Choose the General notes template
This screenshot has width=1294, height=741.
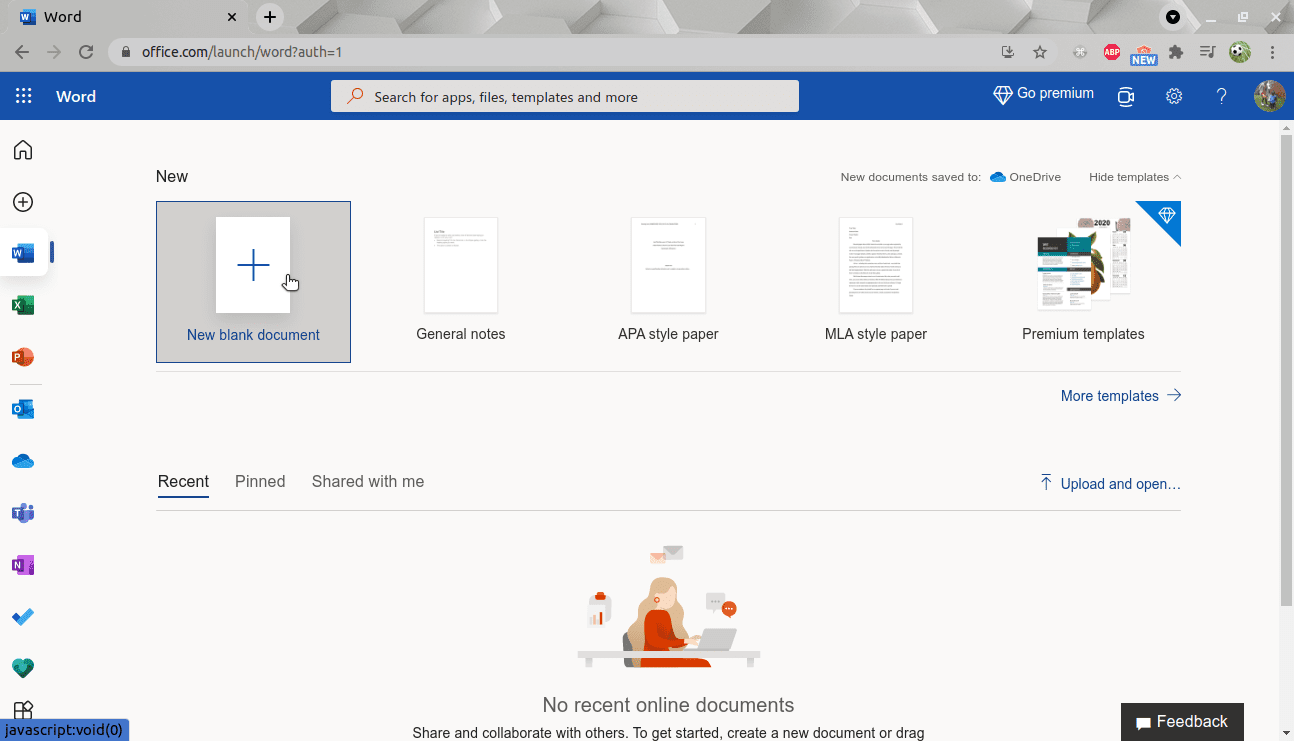point(461,282)
